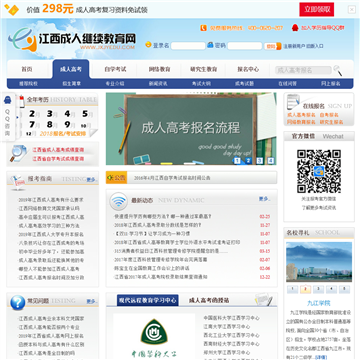The image size is (360, 360).
Task: Open the 研究生报名 sign-up link
Action: click(x=331, y=122)
